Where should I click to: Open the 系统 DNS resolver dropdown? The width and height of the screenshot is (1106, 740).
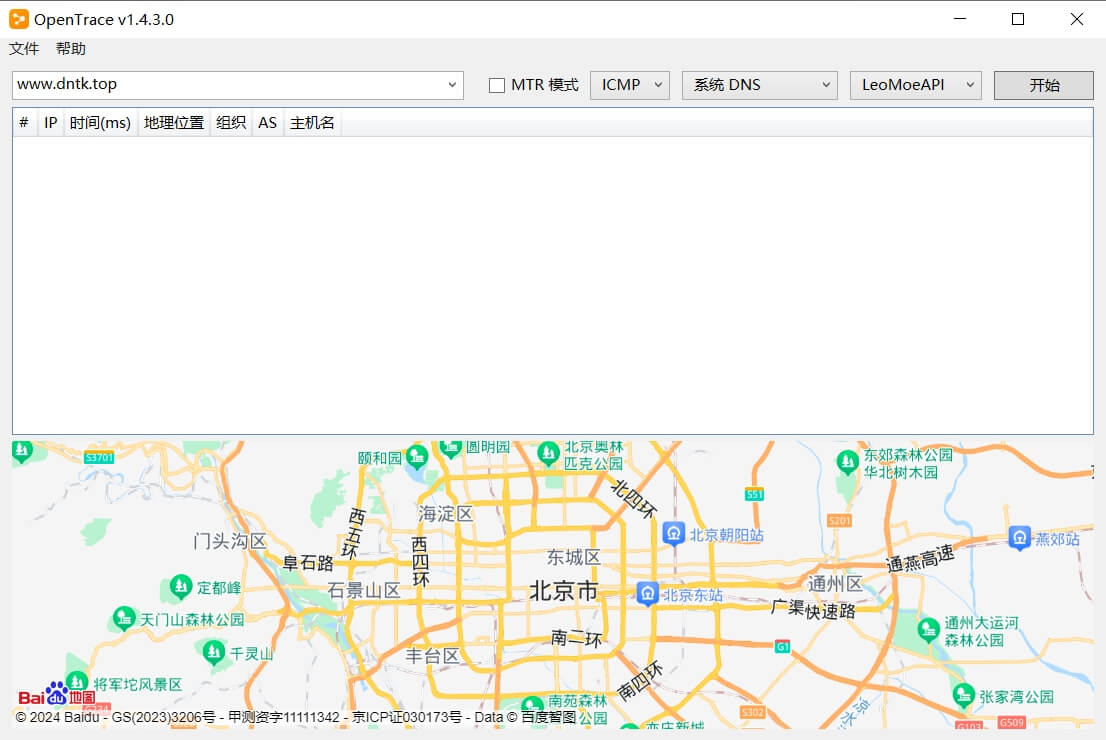click(759, 85)
